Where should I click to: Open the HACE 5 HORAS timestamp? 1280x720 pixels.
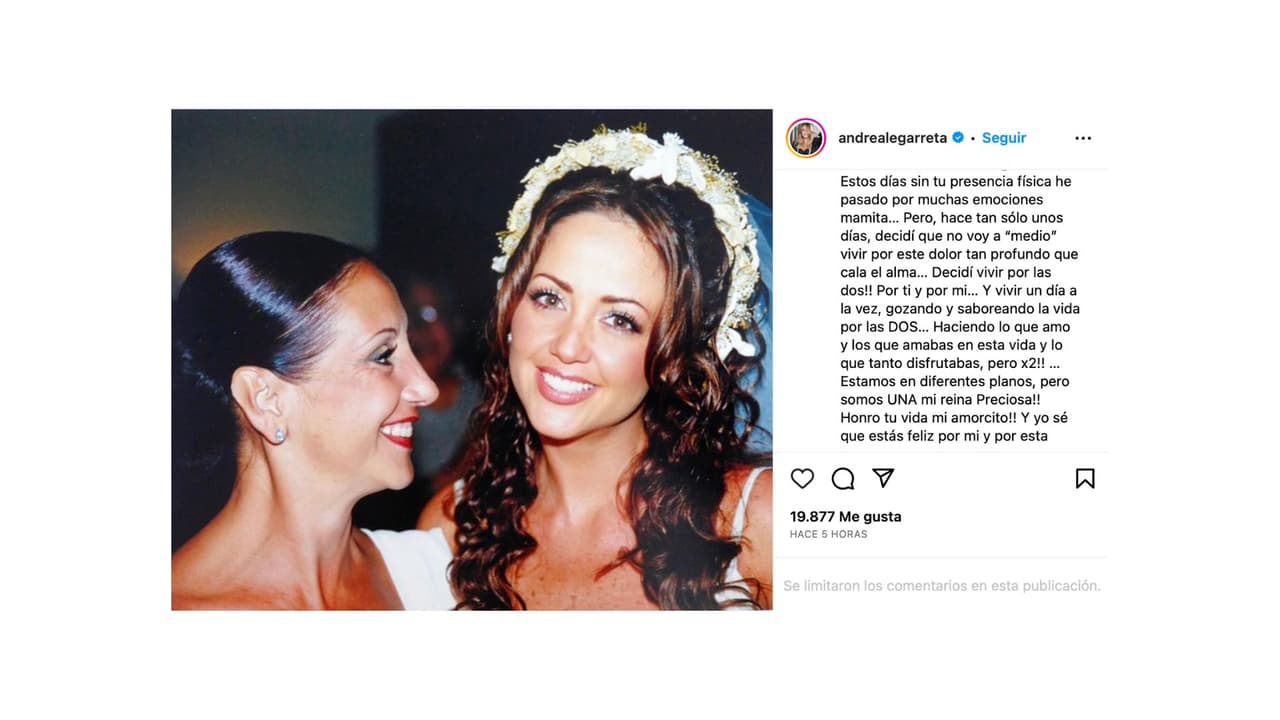[829, 534]
